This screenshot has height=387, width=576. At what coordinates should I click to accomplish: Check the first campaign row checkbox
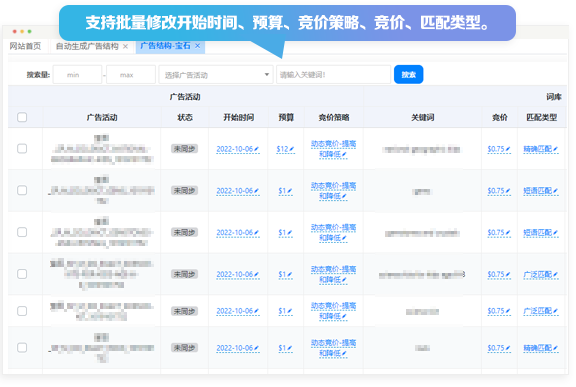(22, 148)
